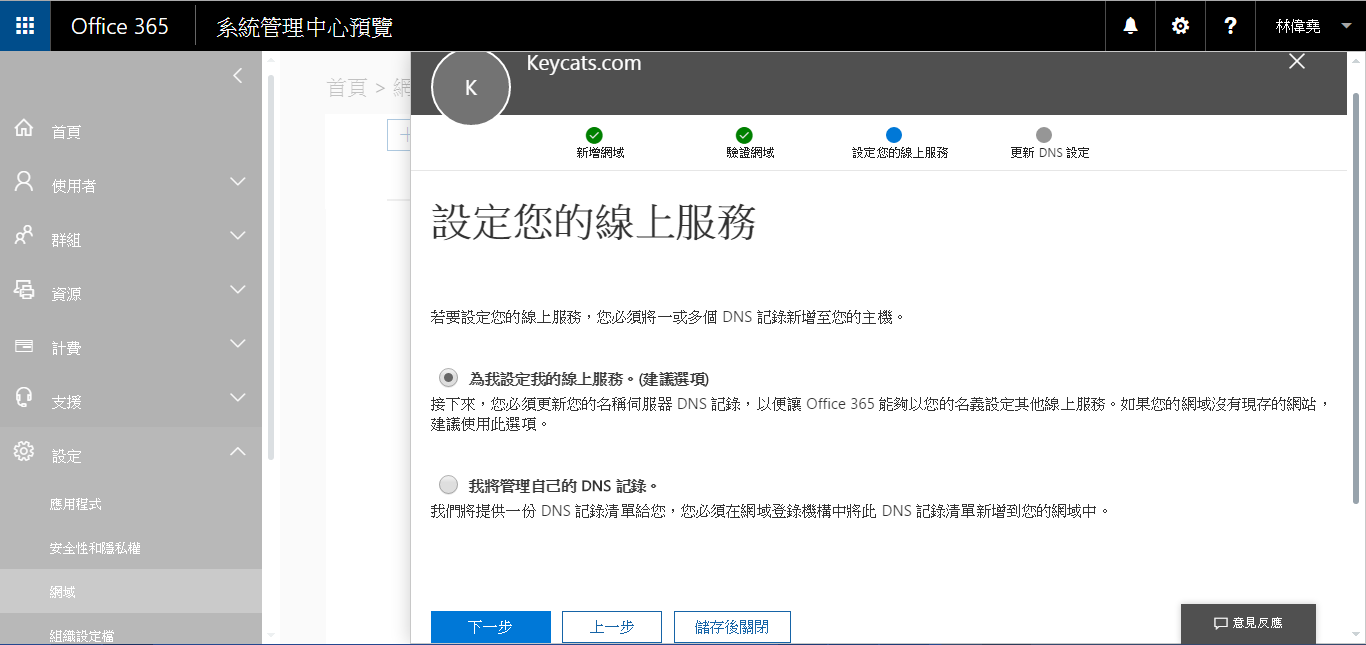
Task: Click the 首頁 home icon in sidebar
Action: pyautogui.click(x=24, y=129)
